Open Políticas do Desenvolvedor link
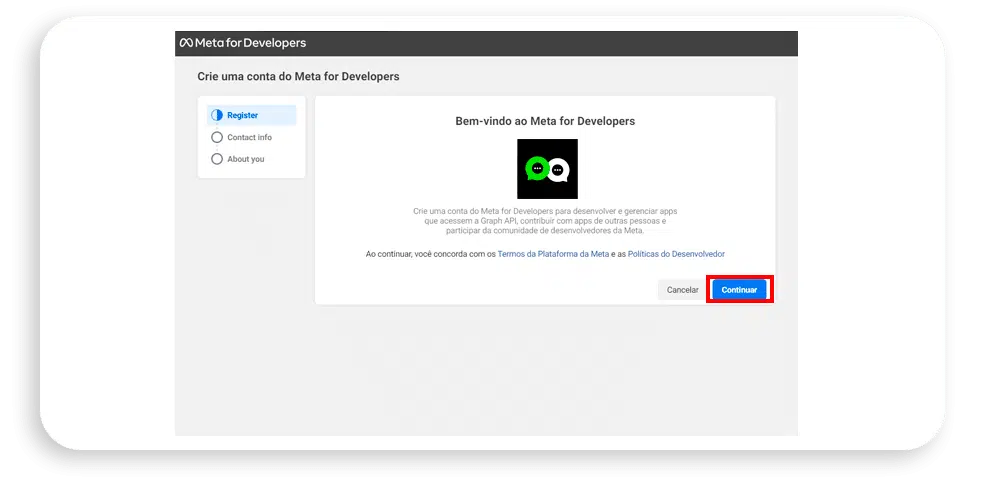 [676, 254]
